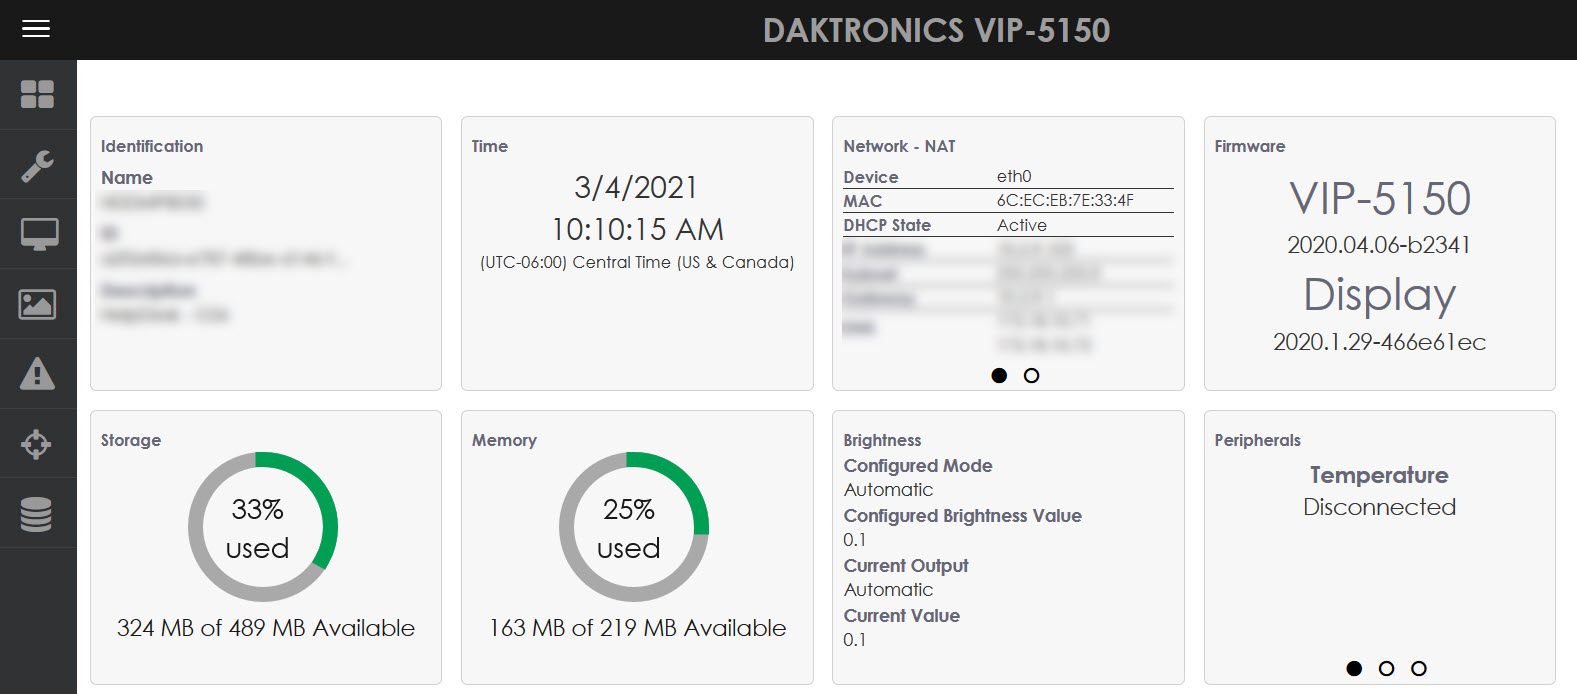
Task: Open the dashboard grid icon in sidebar
Action: tap(38, 94)
